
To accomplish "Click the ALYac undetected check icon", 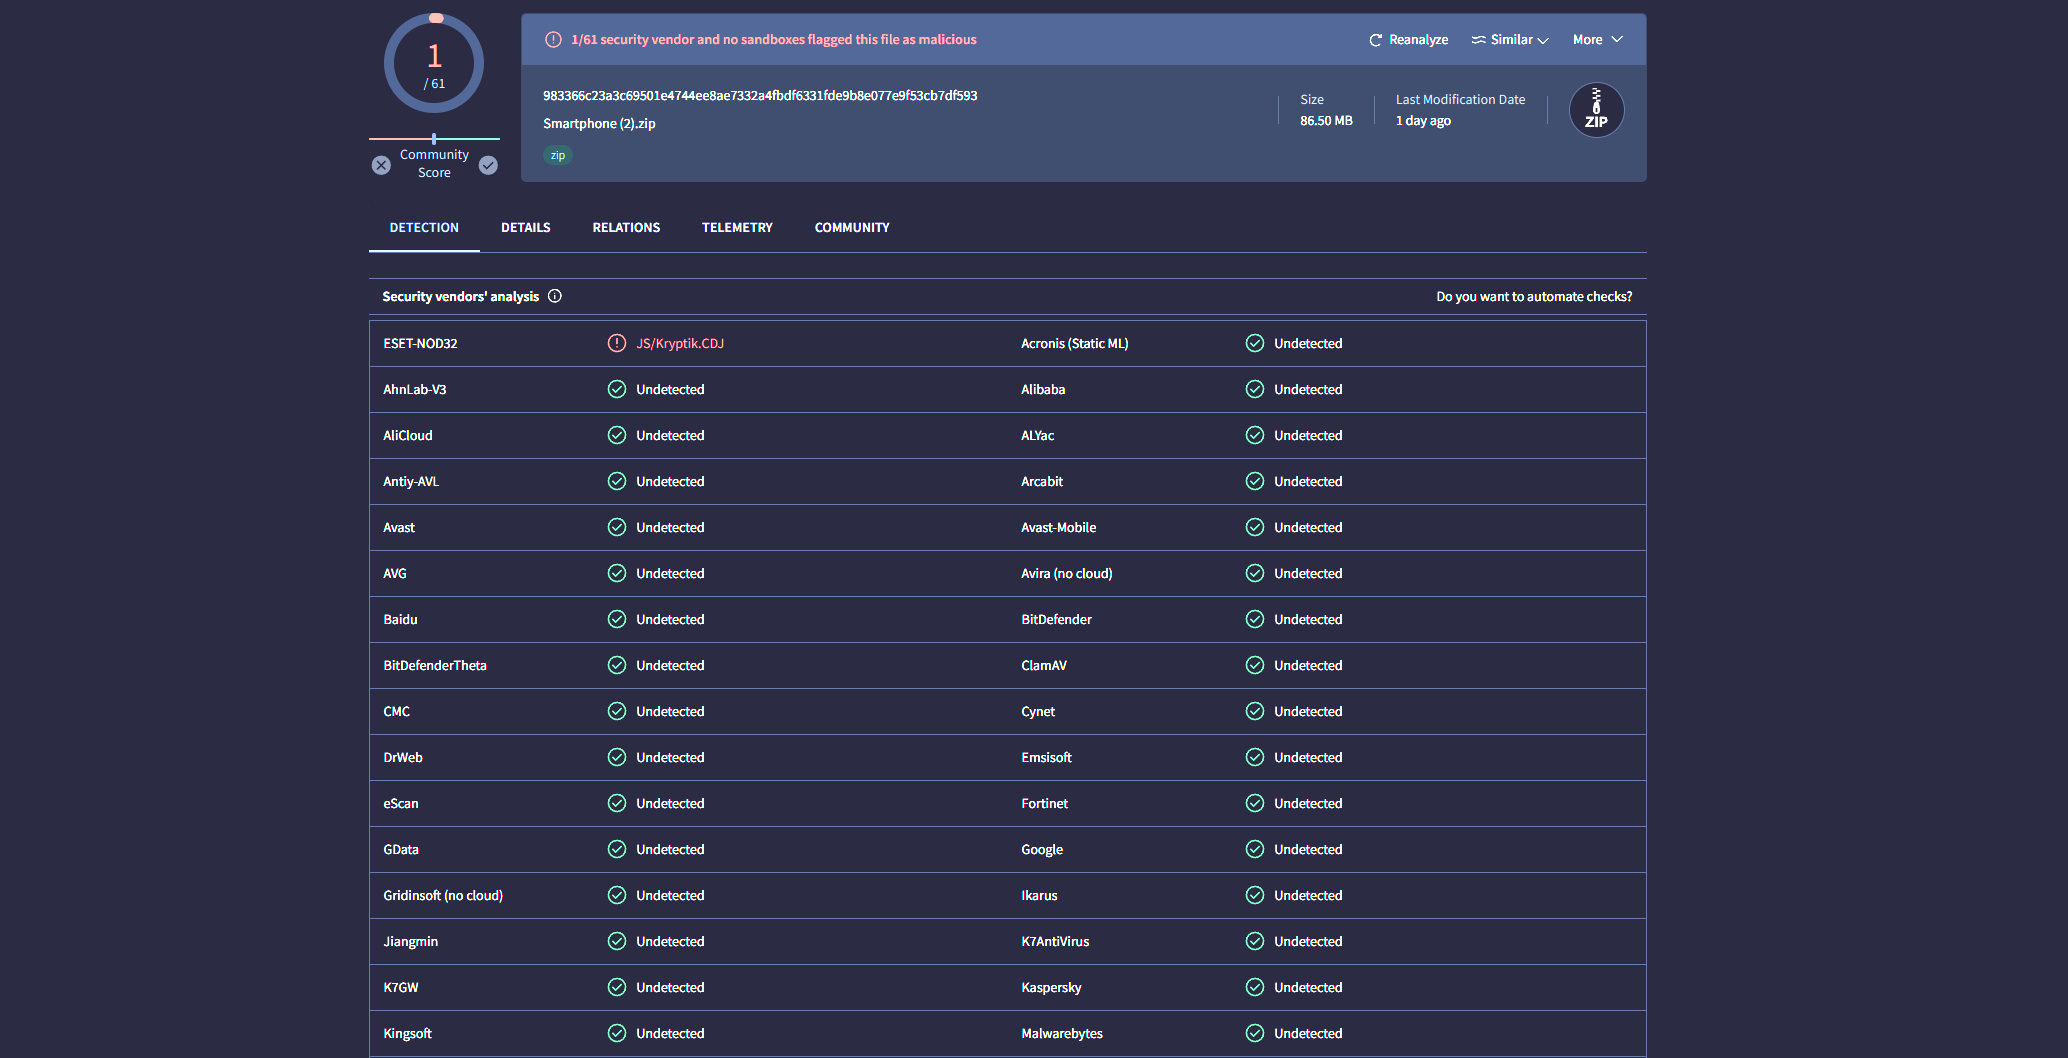I will pyautogui.click(x=1255, y=435).
